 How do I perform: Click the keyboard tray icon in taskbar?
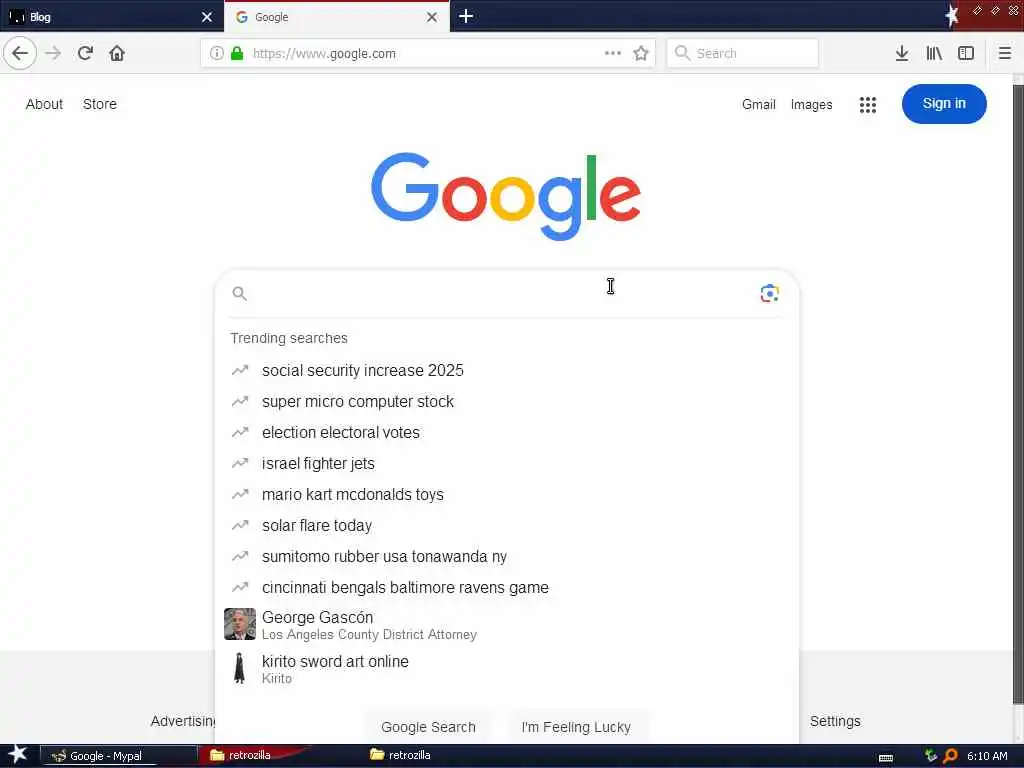[886, 758]
